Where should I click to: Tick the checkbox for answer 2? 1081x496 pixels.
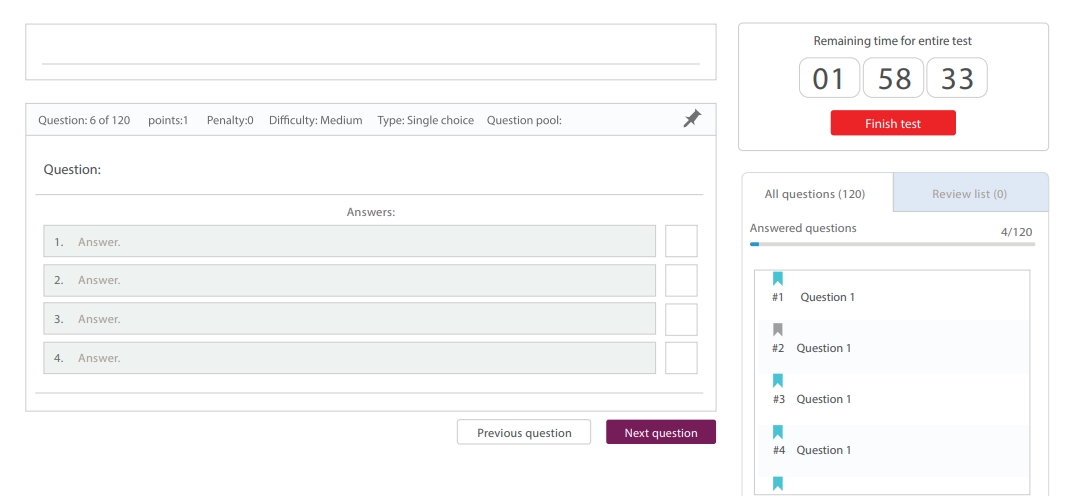(x=681, y=280)
